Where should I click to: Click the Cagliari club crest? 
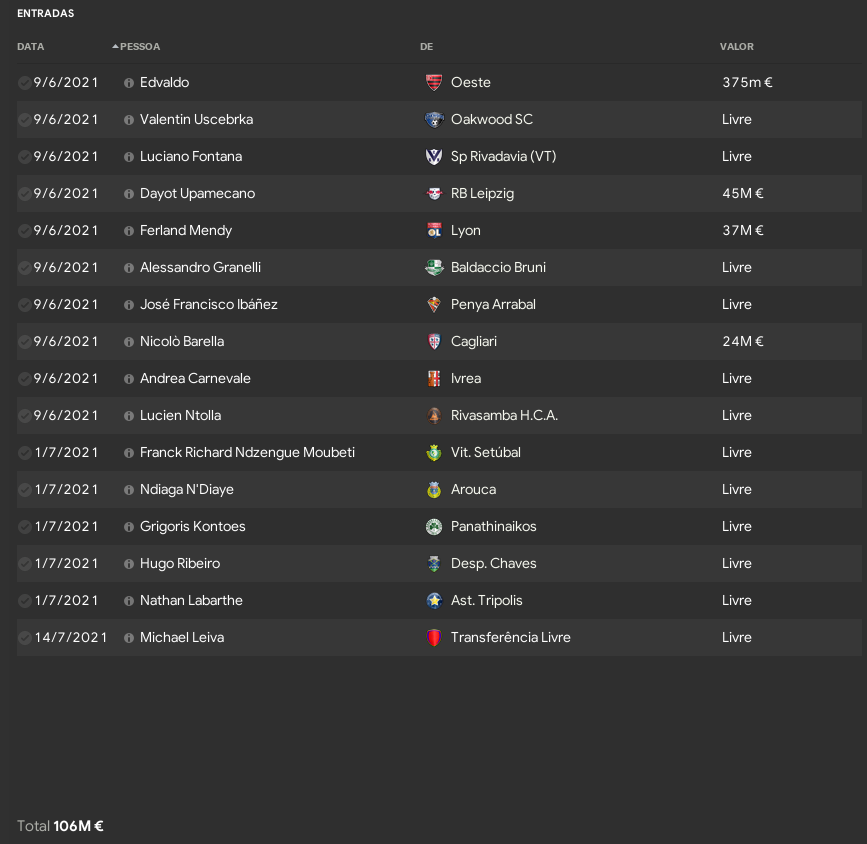point(434,342)
